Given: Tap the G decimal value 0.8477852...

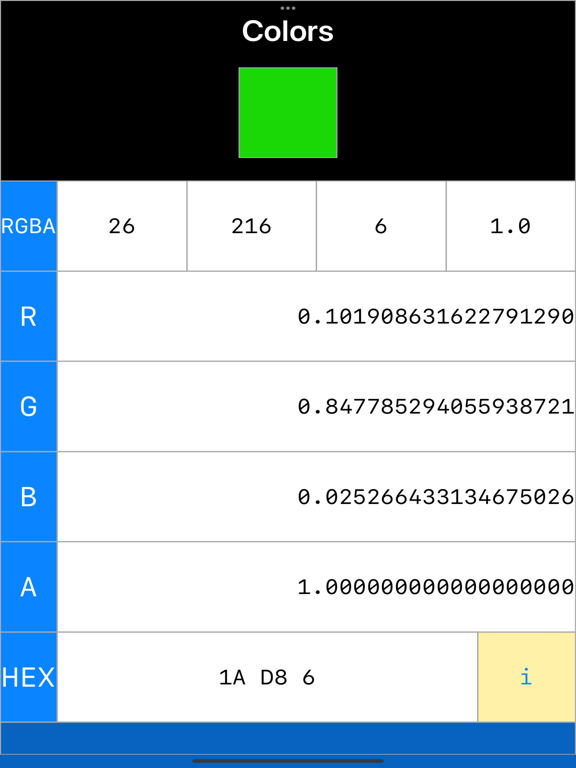Looking at the screenshot, I should click(316, 407).
